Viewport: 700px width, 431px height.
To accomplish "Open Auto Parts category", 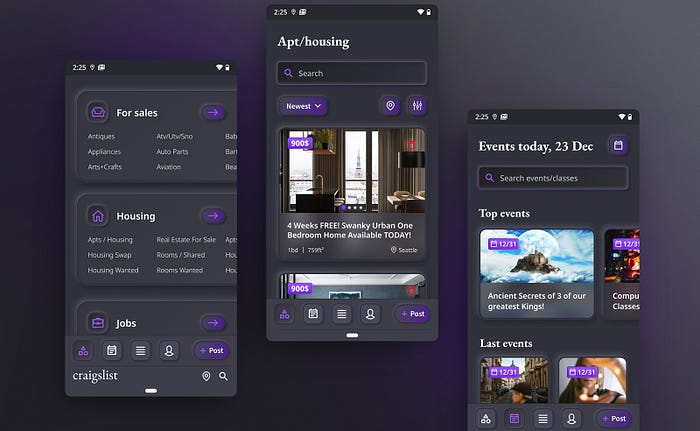I will pyautogui.click(x=172, y=151).
